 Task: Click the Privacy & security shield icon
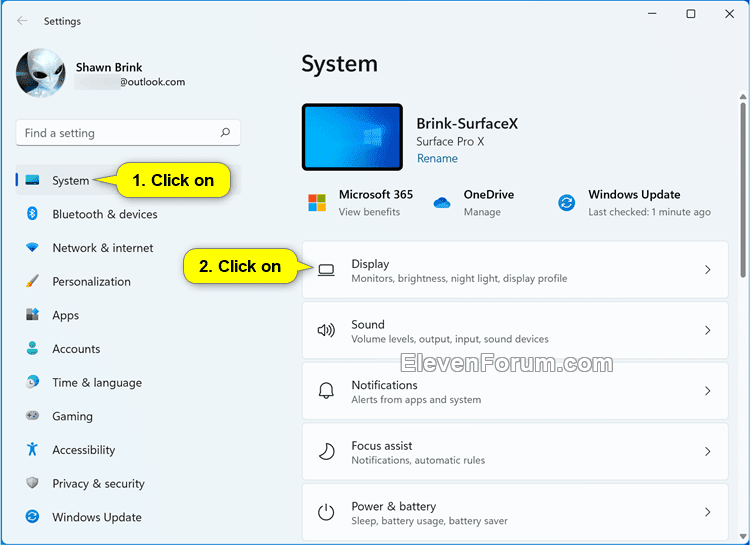click(x=32, y=484)
